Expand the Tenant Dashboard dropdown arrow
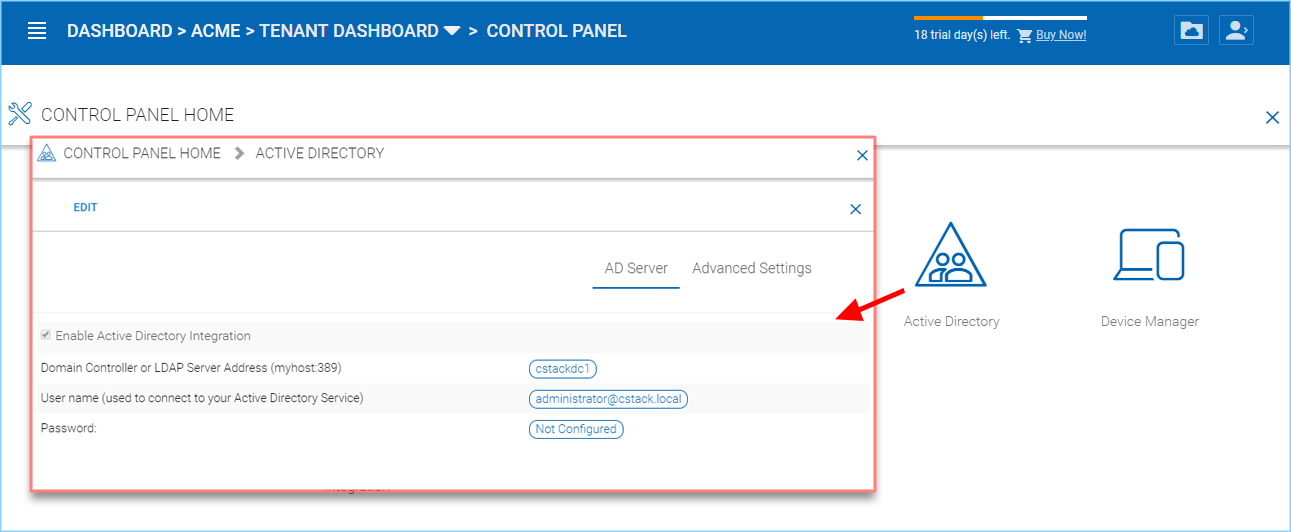The image size is (1291, 532). (x=451, y=32)
